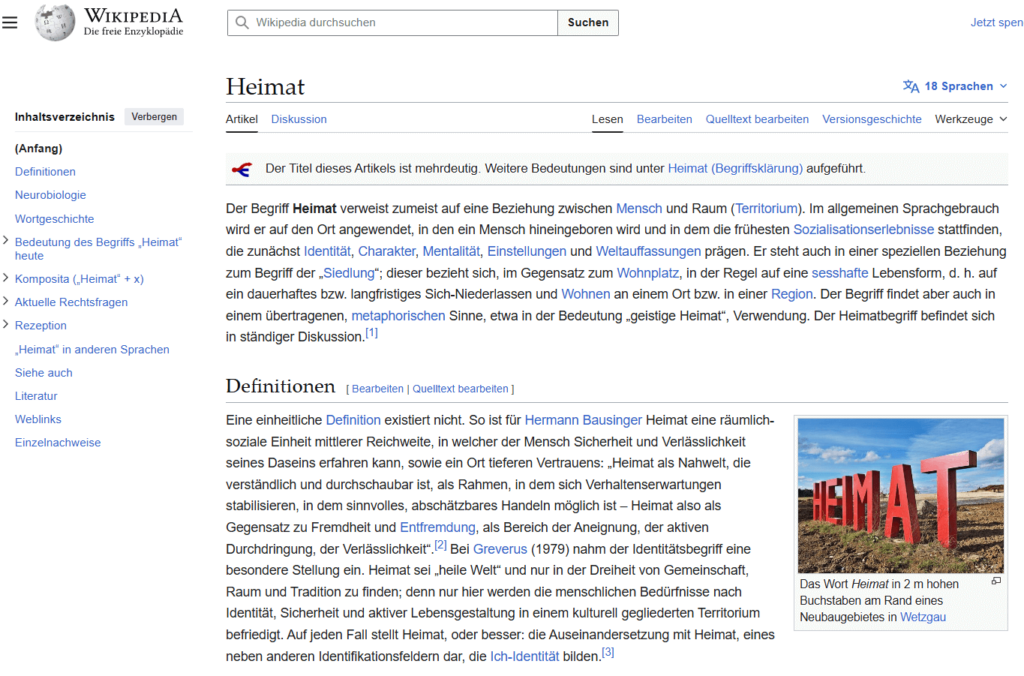Enlarge the image via caption icon
This screenshot has height=676, width=1024.
(x=995, y=581)
